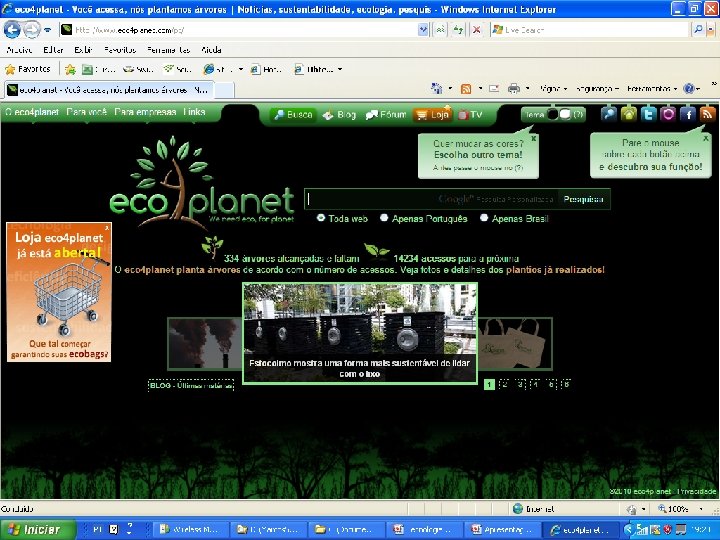Stop loading with the red X icon

pos(477,30)
